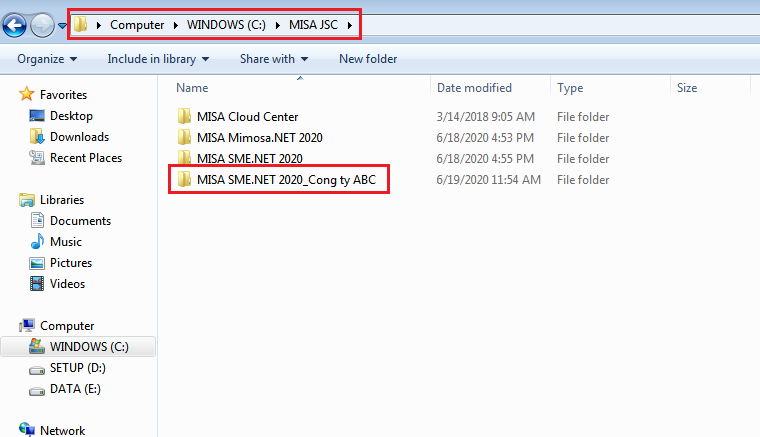Select MISA SME.NET 2020_Cong ty ABC name

[286, 180]
